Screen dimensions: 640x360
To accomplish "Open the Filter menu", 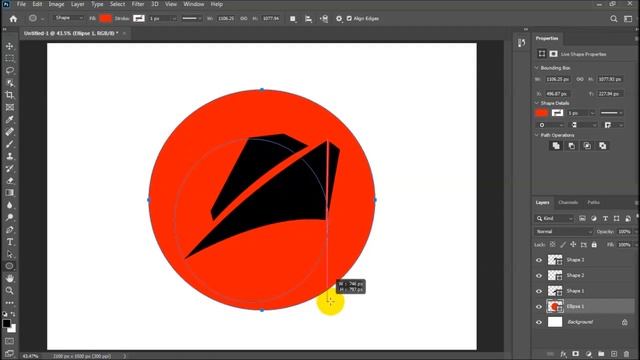I will pos(138,4).
